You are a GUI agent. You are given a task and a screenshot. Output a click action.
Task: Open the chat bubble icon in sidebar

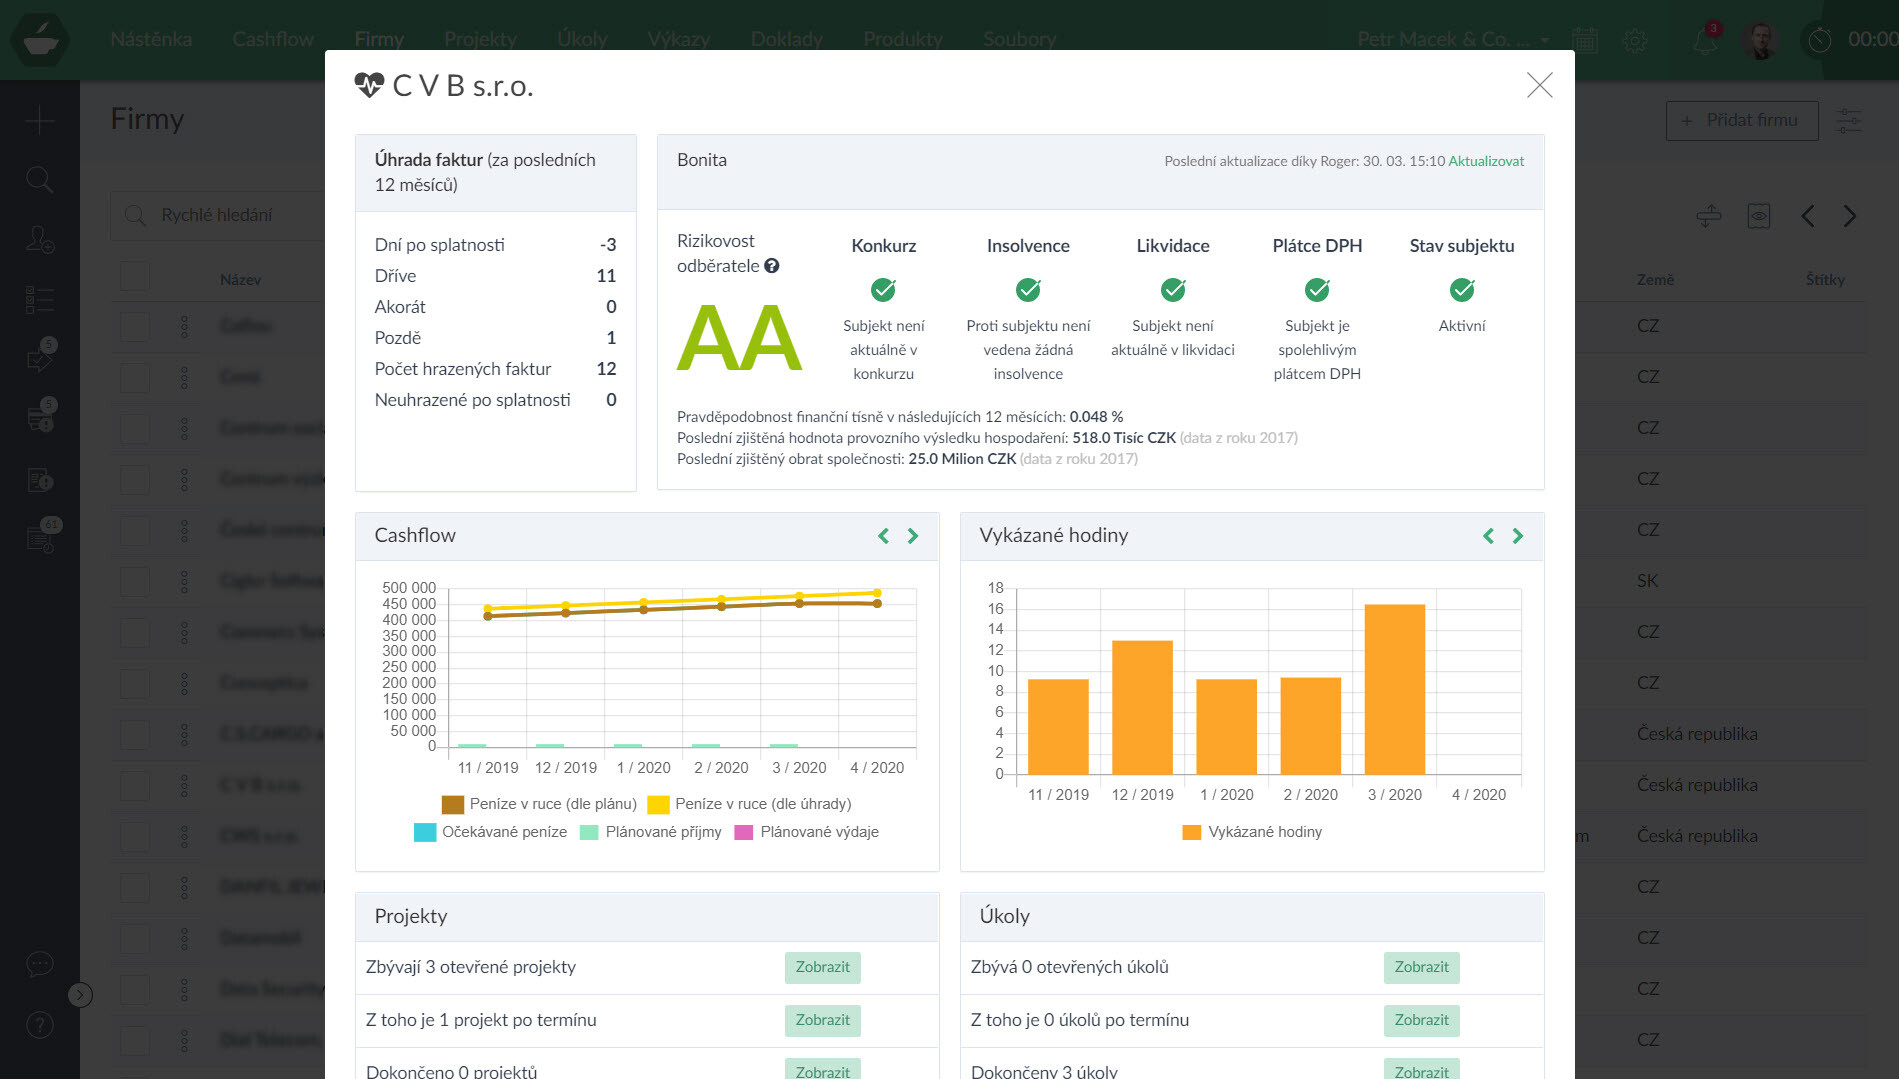pyautogui.click(x=39, y=964)
